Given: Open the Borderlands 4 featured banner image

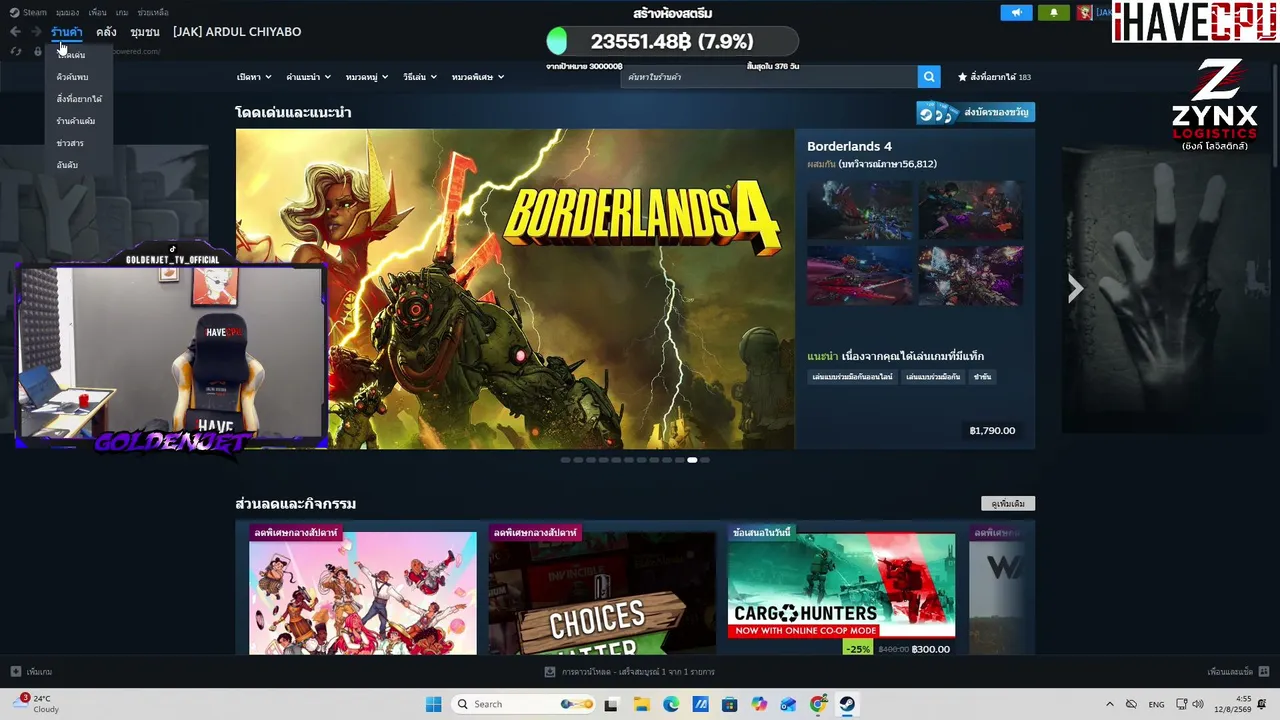Looking at the screenshot, I should 515,289.
